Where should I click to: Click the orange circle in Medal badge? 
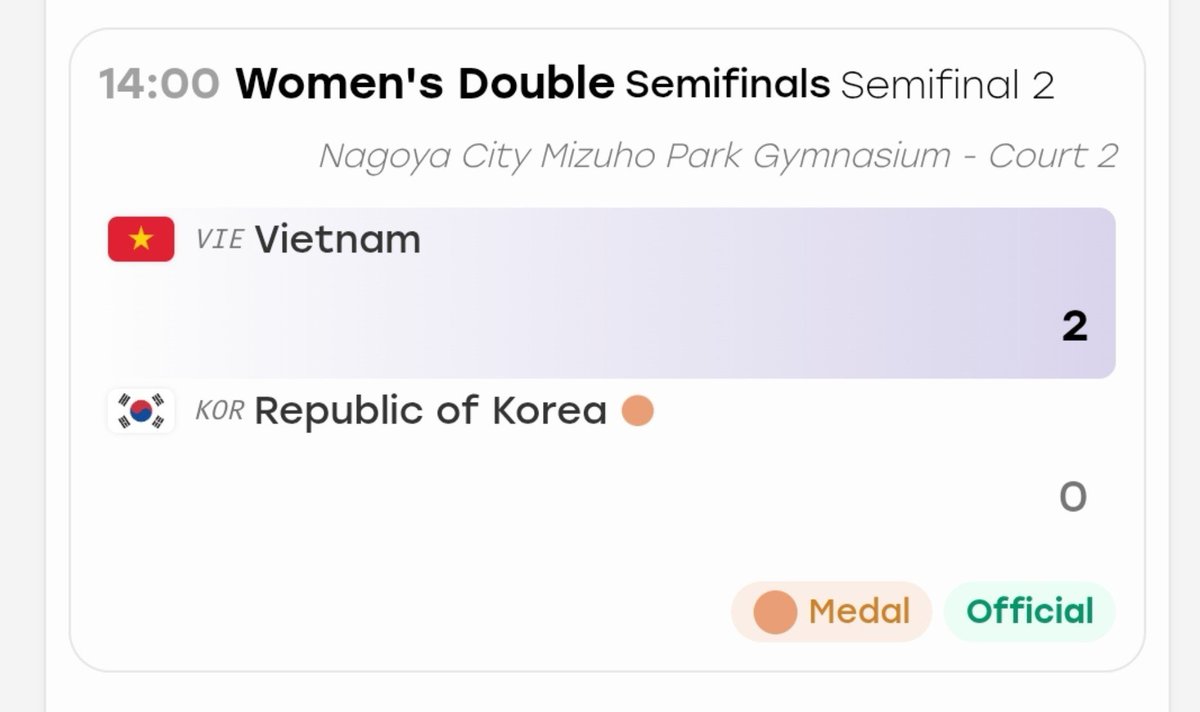point(775,612)
